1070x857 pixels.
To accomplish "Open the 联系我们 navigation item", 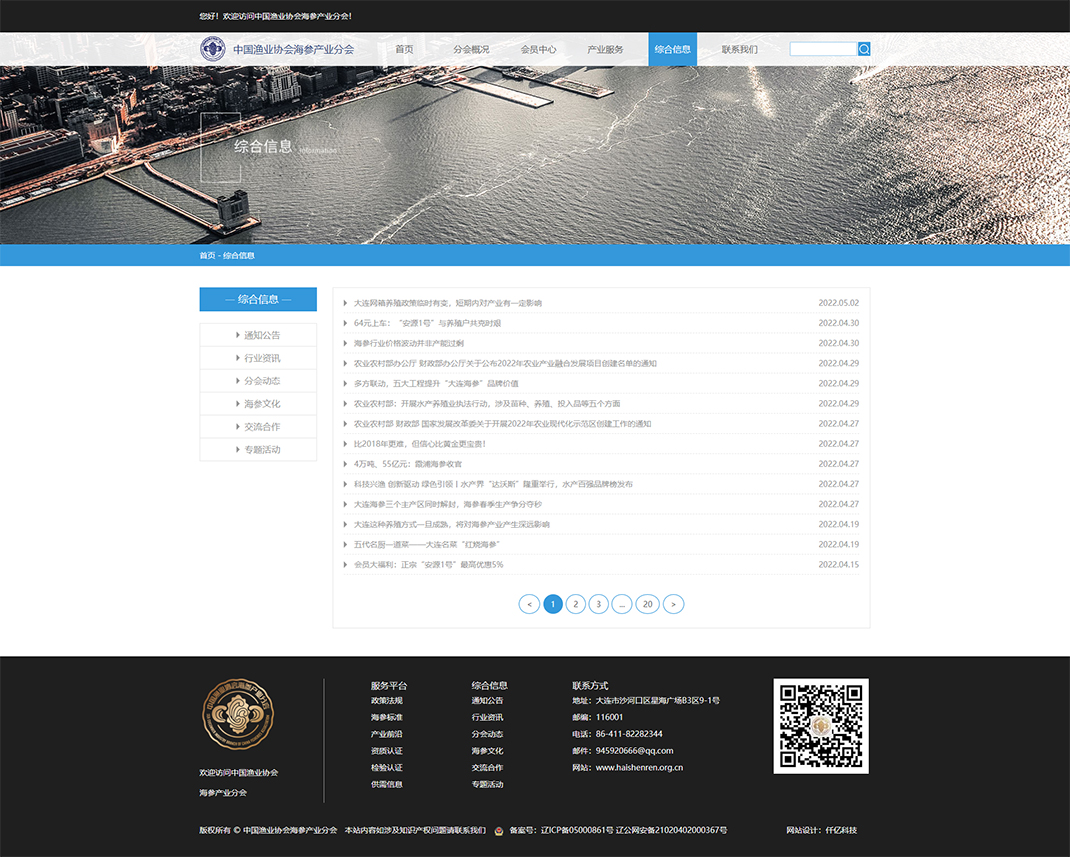I will pos(739,49).
